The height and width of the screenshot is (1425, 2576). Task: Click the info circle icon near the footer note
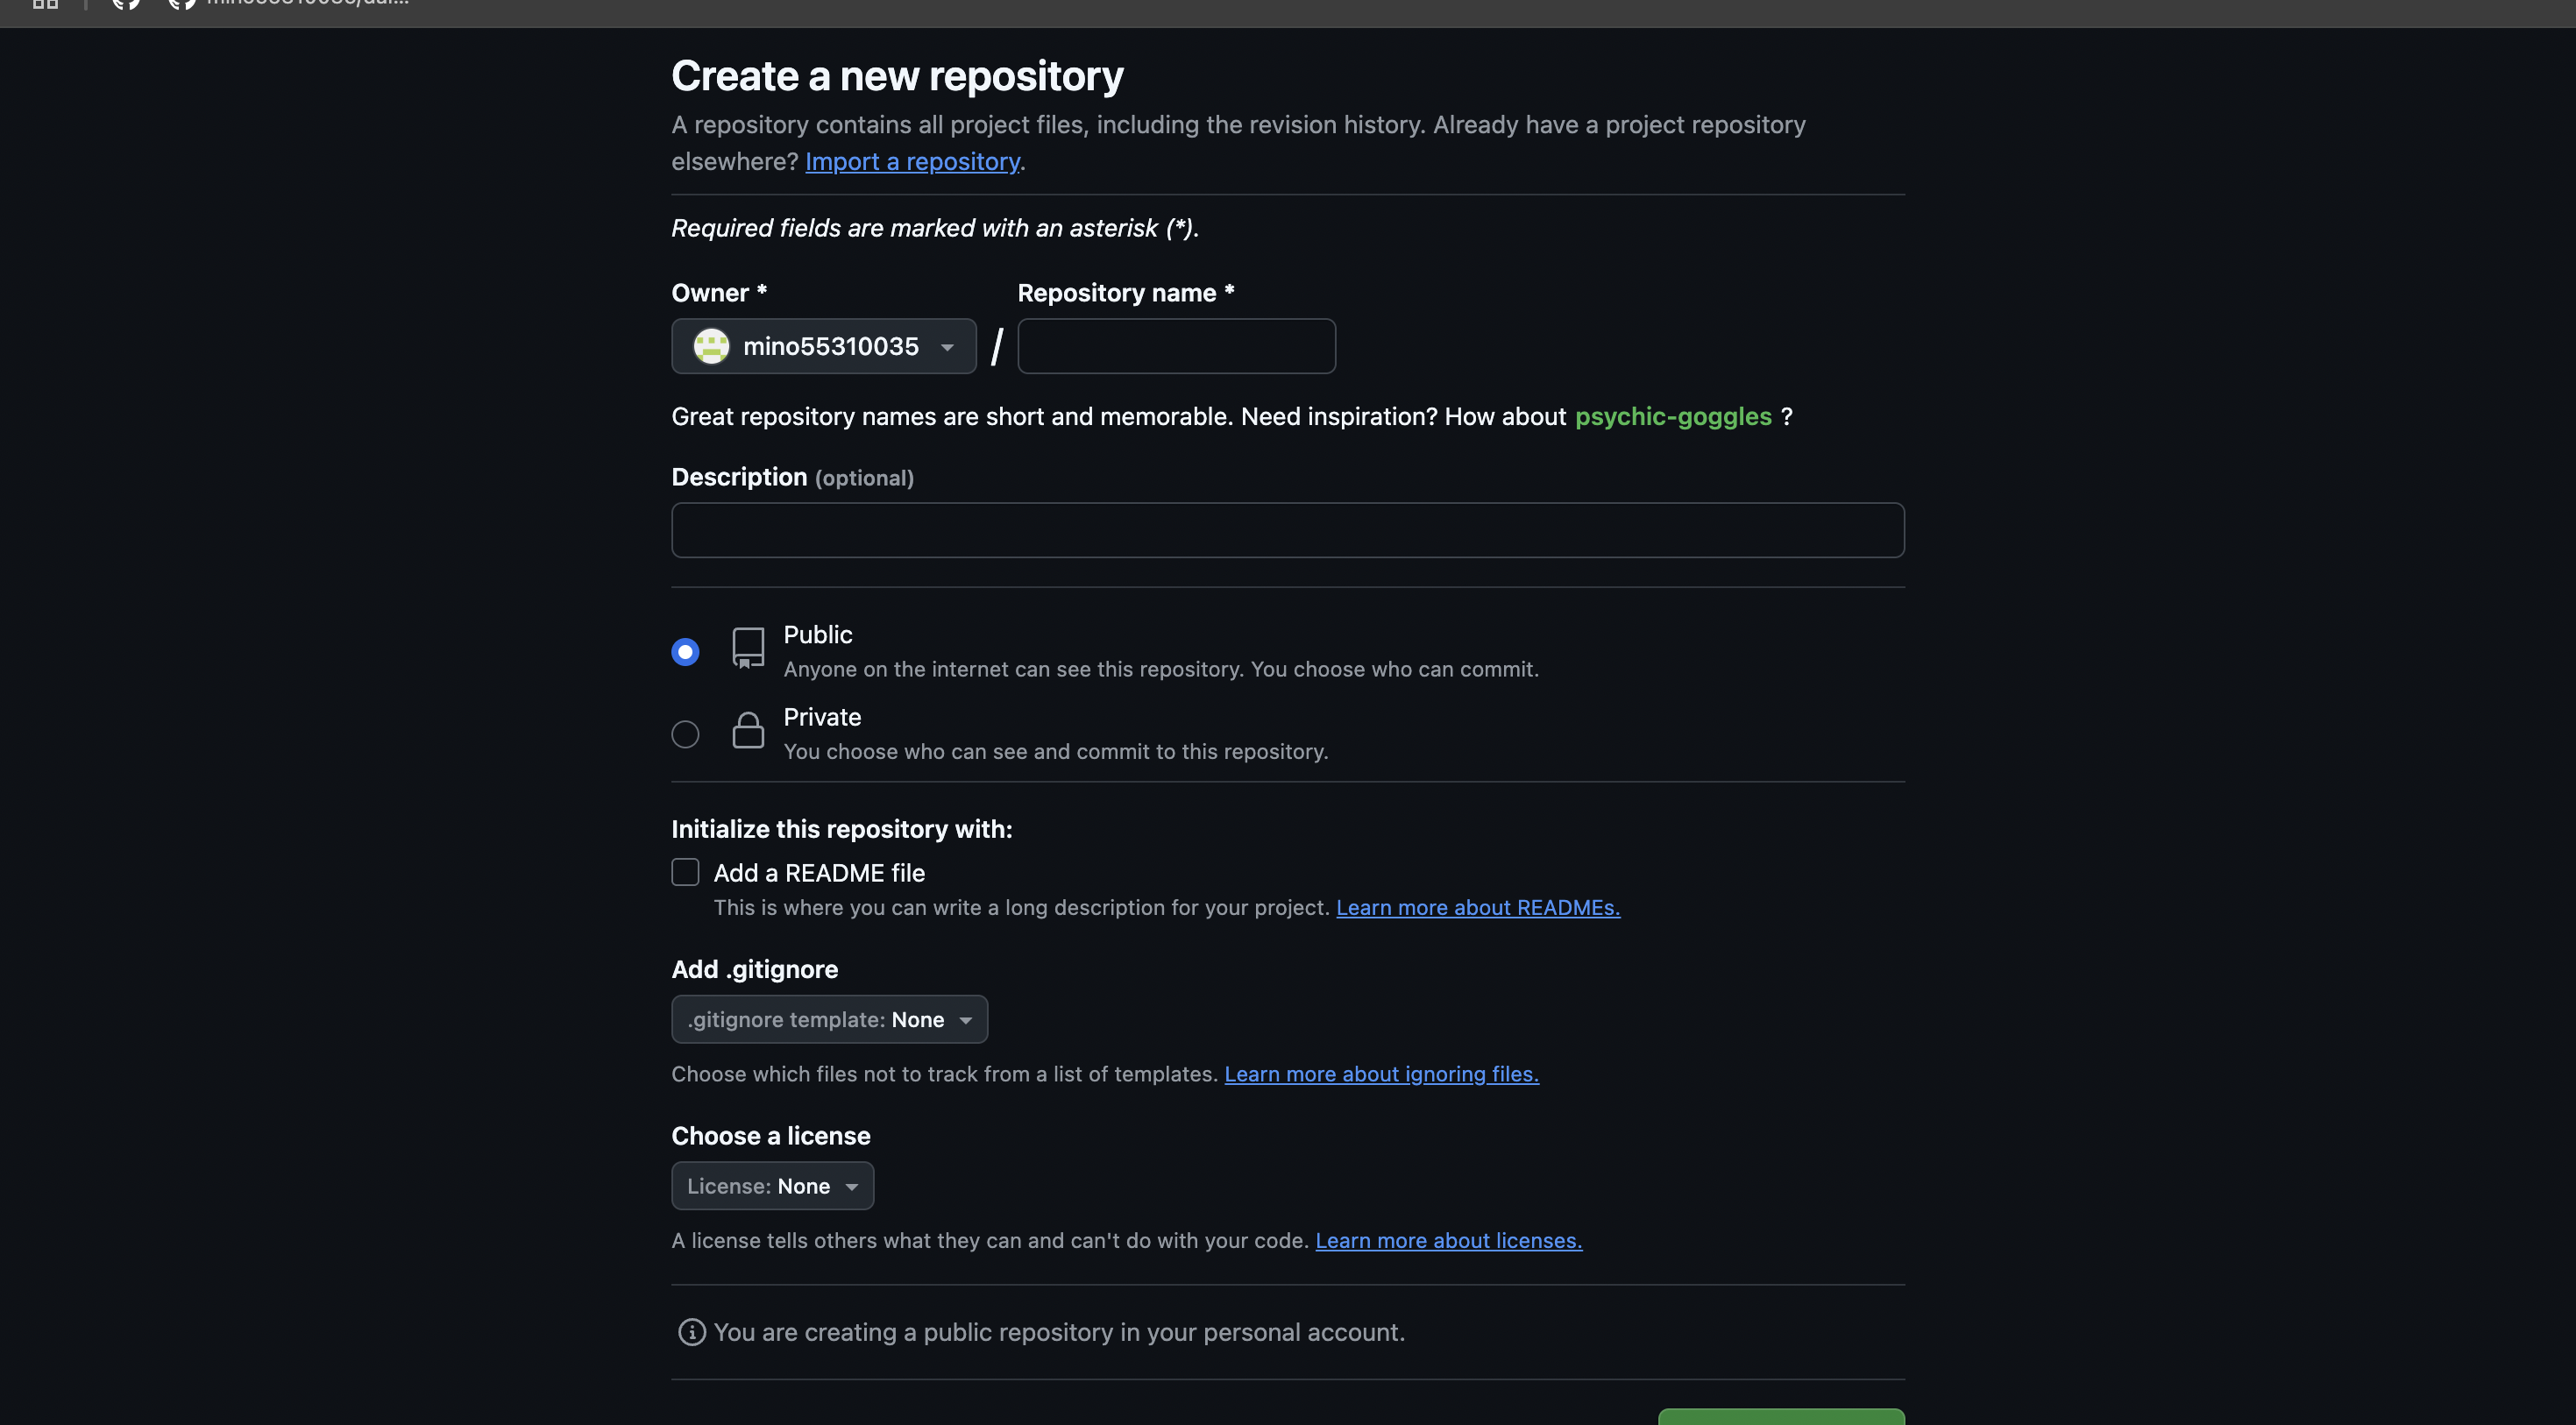pyautogui.click(x=691, y=1332)
